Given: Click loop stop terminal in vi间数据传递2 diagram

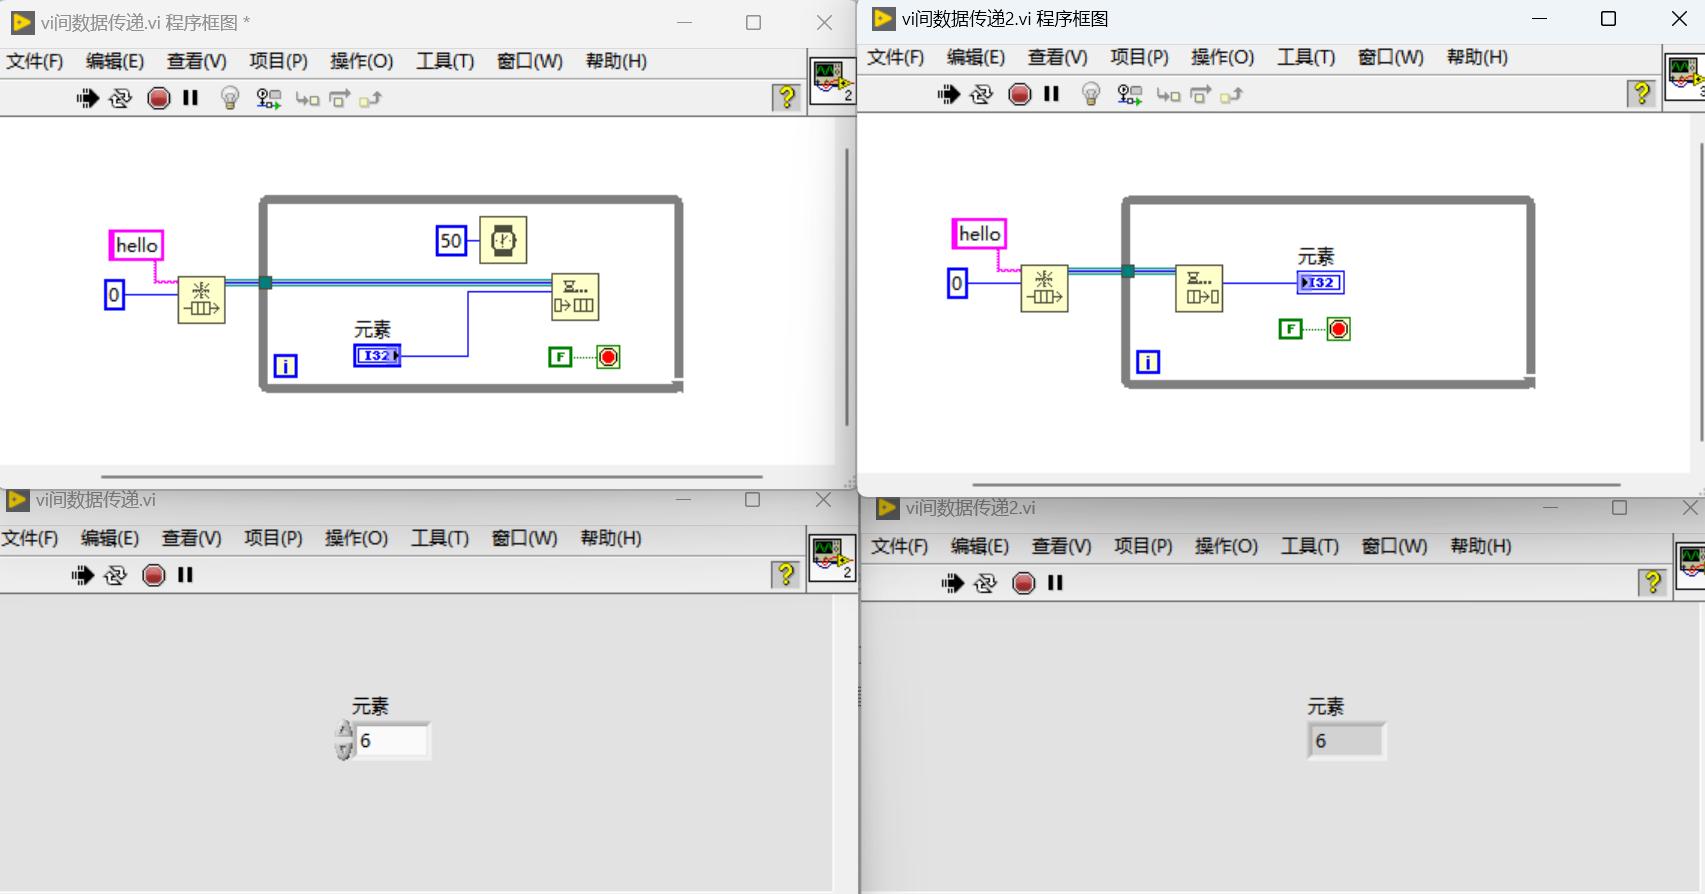Looking at the screenshot, I should coord(1339,329).
